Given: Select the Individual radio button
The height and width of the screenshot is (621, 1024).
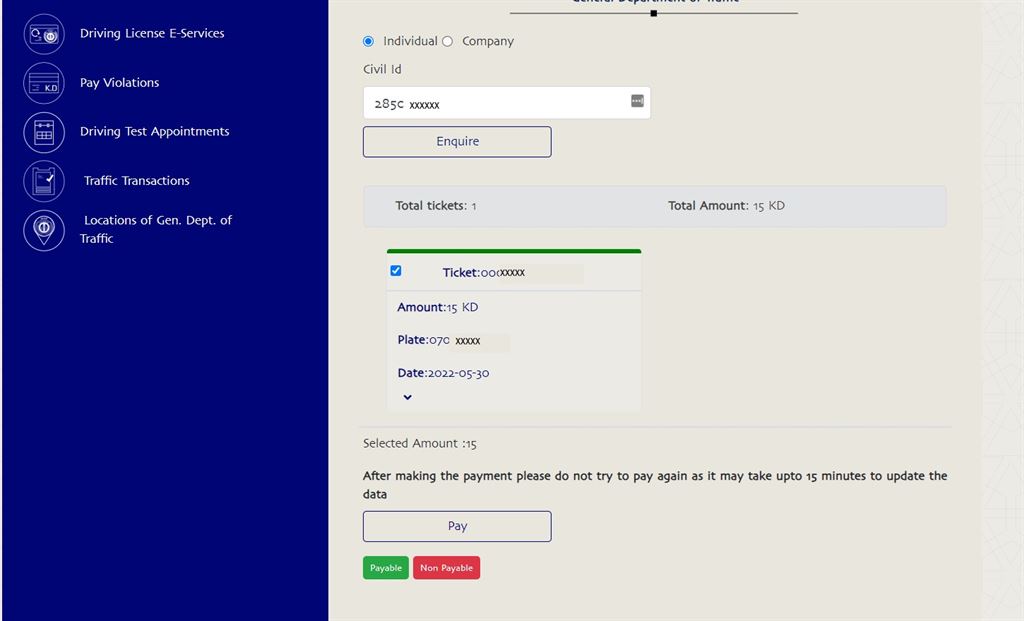Looking at the screenshot, I should (368, 41).
